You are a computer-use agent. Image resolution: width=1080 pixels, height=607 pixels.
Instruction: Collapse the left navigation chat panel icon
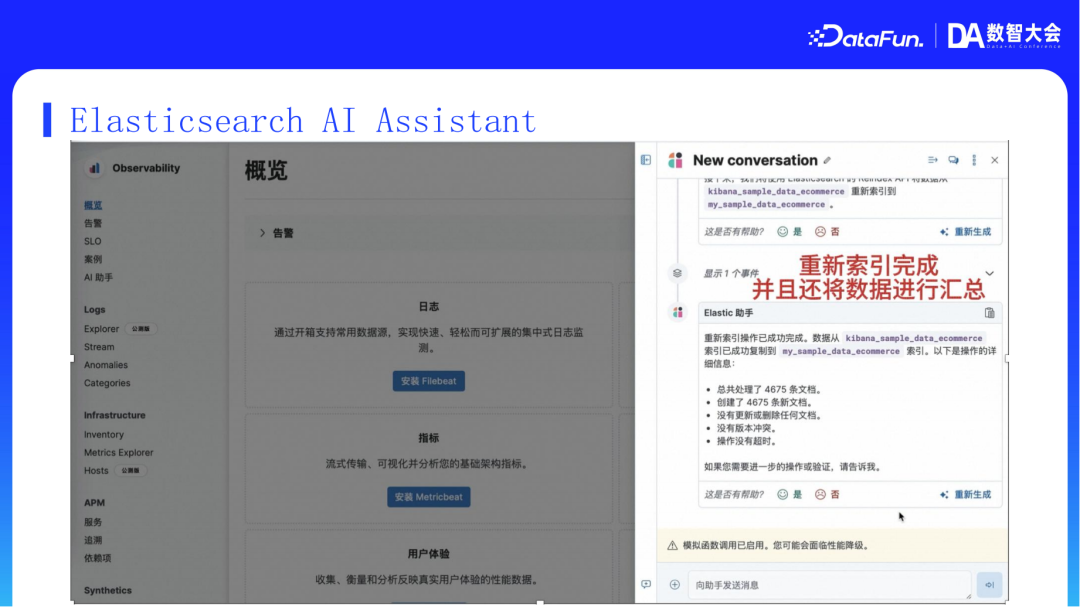point(645,158)
